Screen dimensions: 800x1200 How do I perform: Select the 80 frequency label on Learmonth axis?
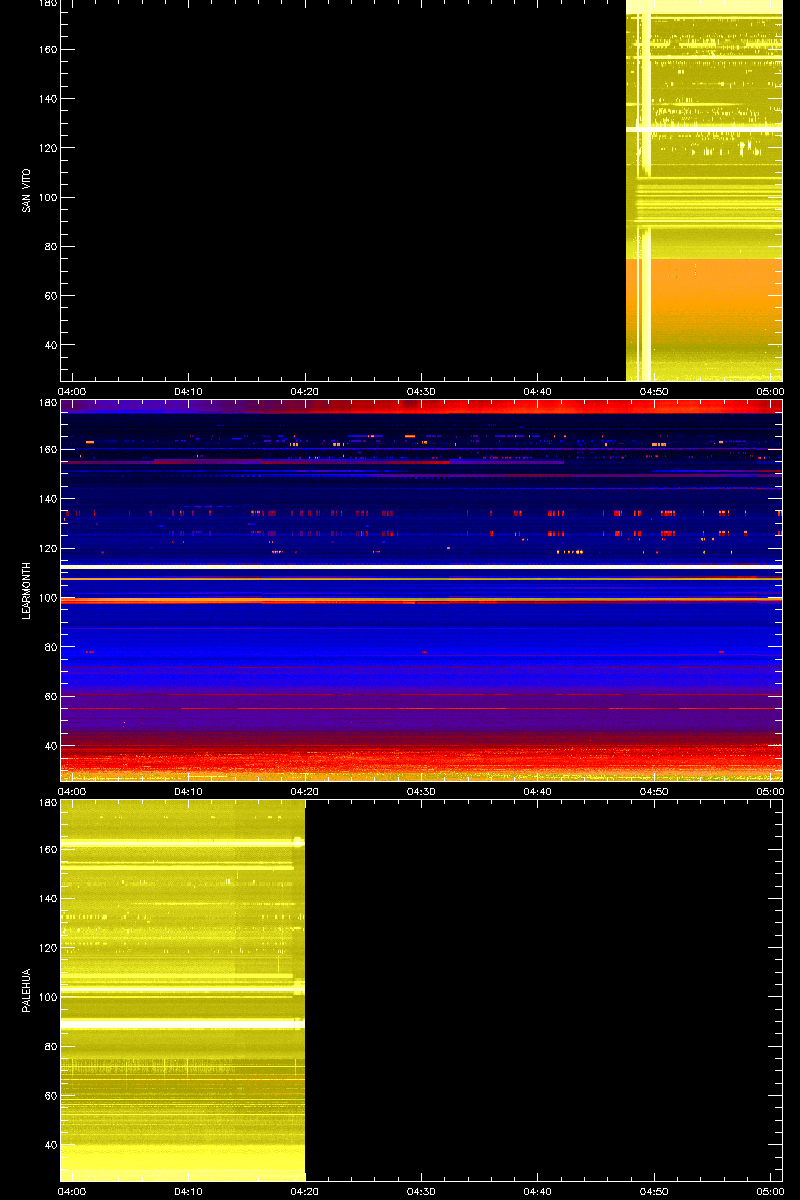[x=50, y=647]
